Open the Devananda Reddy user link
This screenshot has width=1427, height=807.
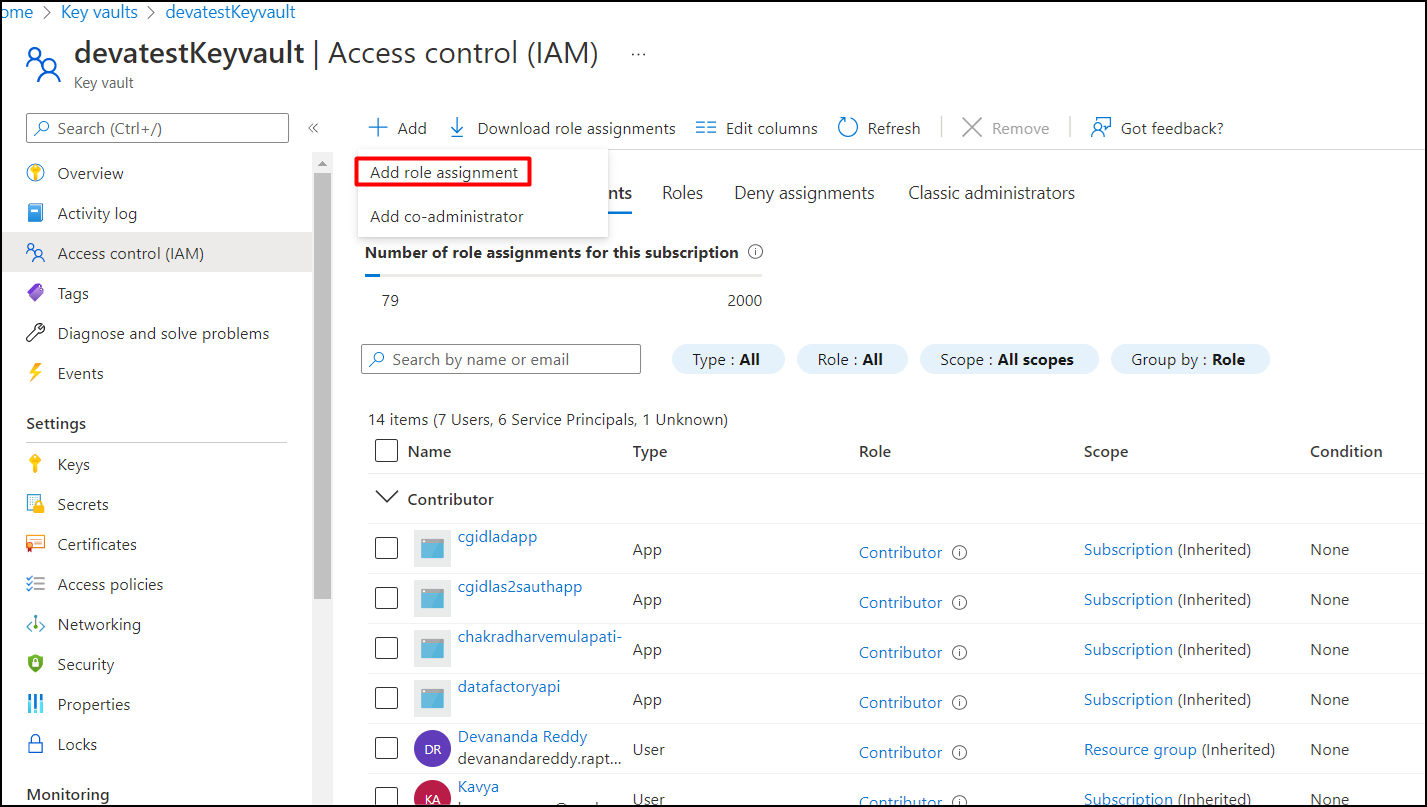click(522, 736)
